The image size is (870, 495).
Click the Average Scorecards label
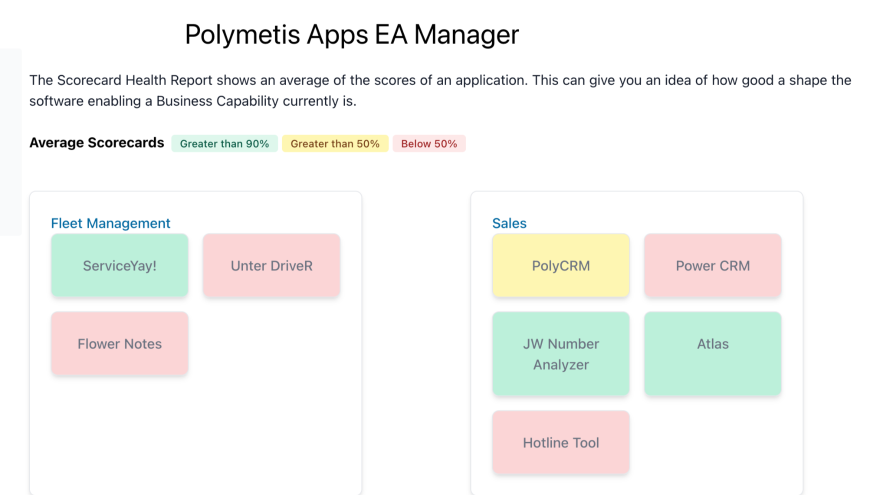click(x=97, y=143)
